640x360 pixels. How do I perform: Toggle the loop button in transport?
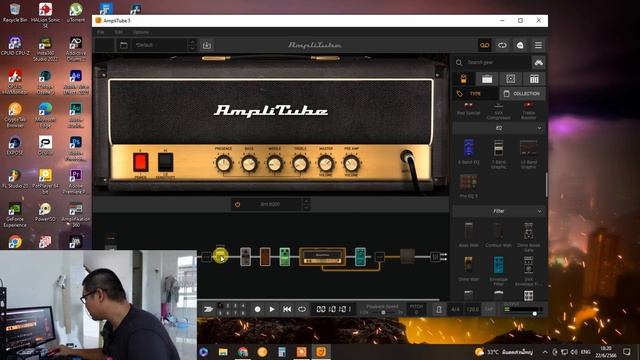(x=302, y=309)
